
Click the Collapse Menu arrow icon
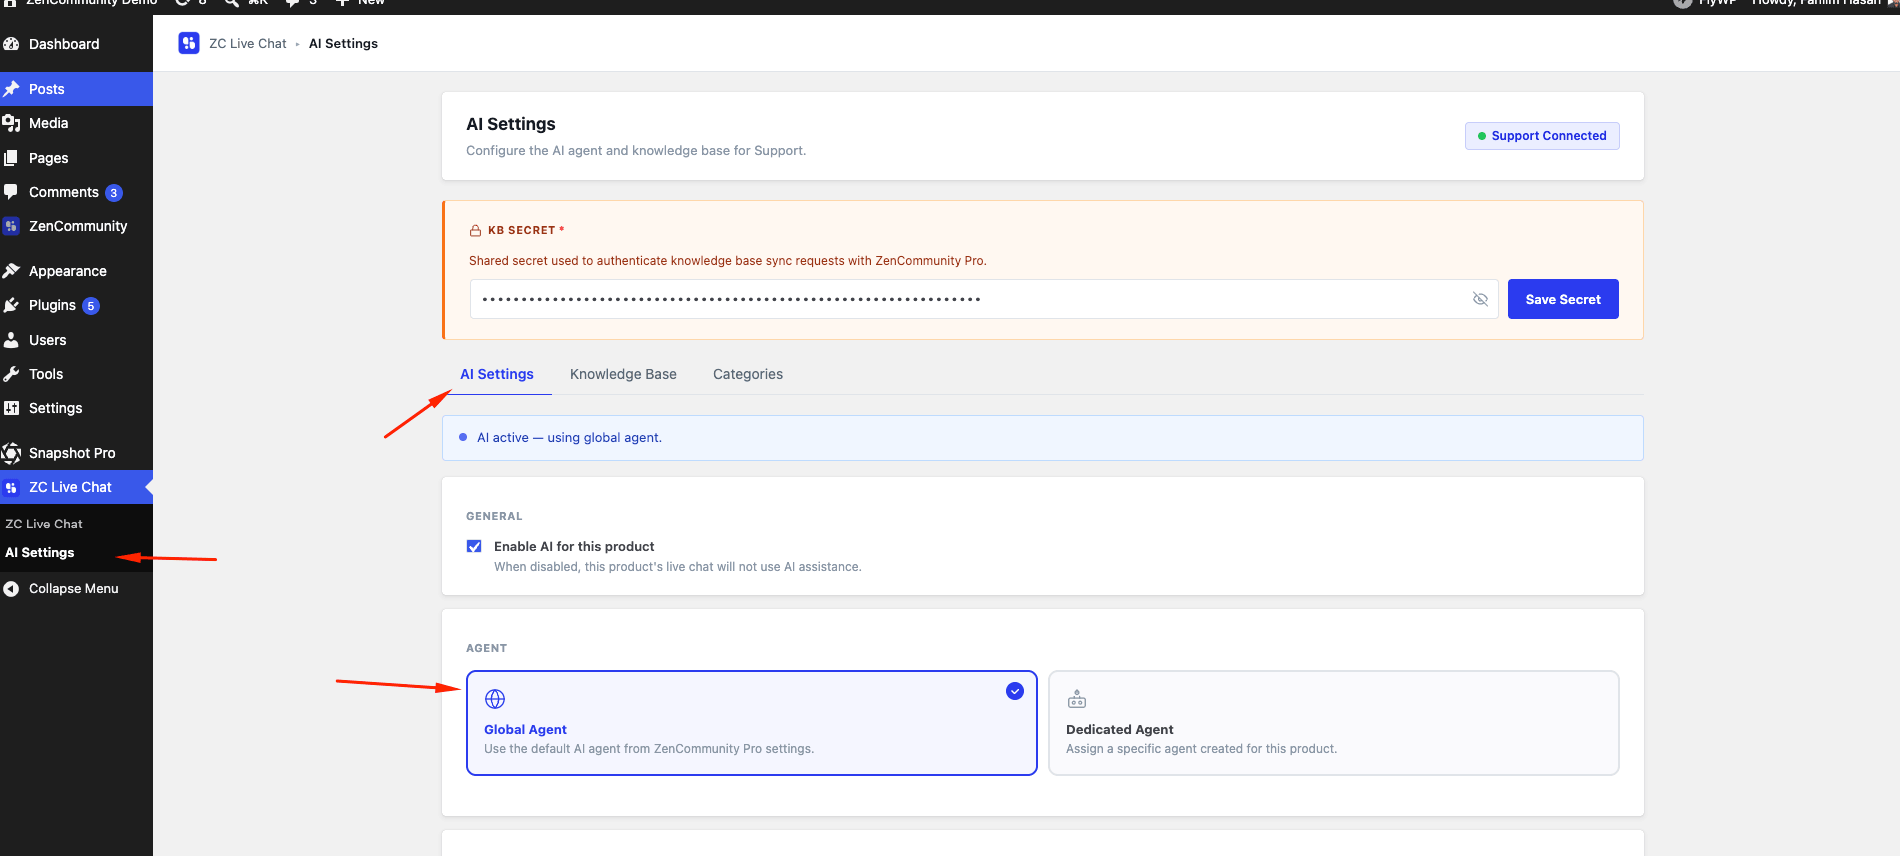12,589
